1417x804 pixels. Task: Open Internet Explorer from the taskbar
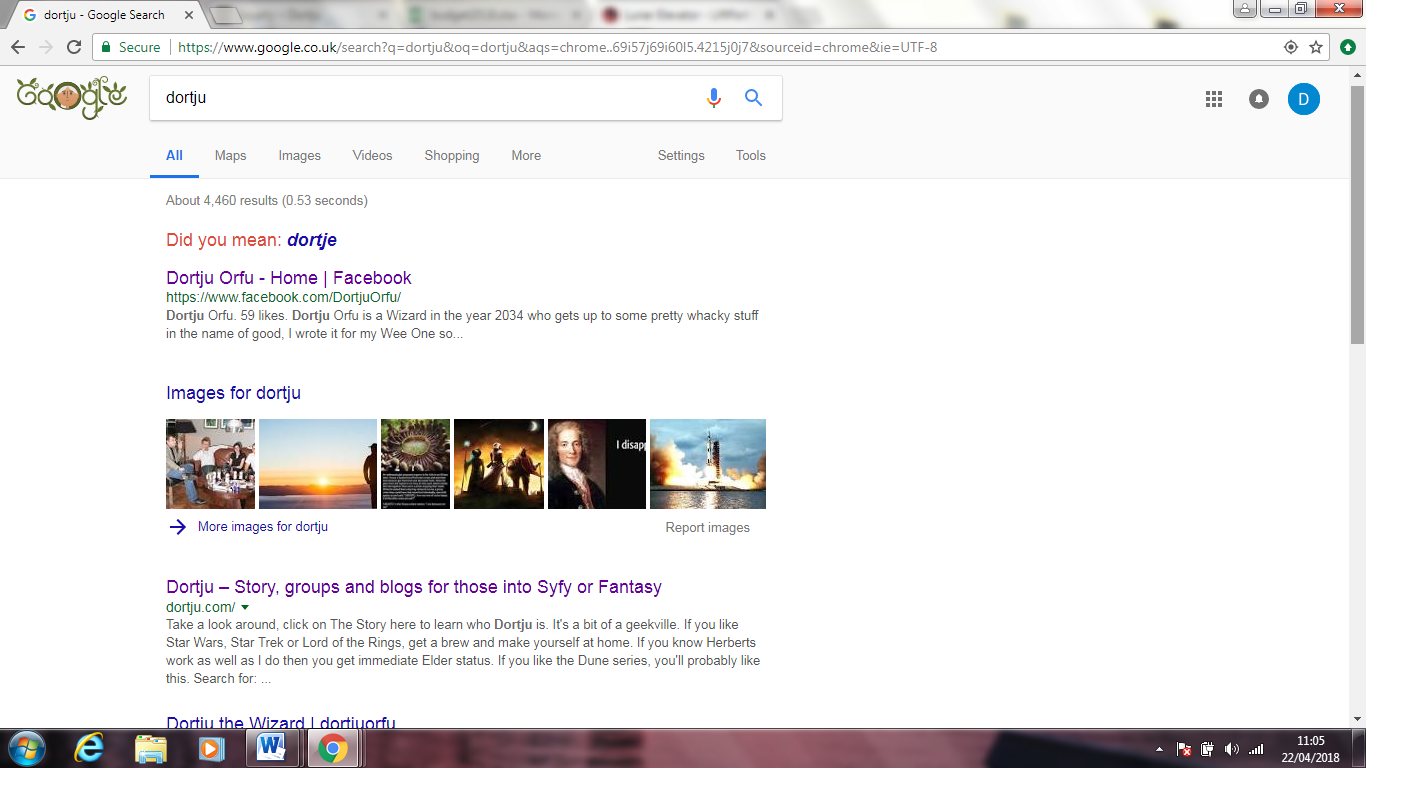click(89, 748)
